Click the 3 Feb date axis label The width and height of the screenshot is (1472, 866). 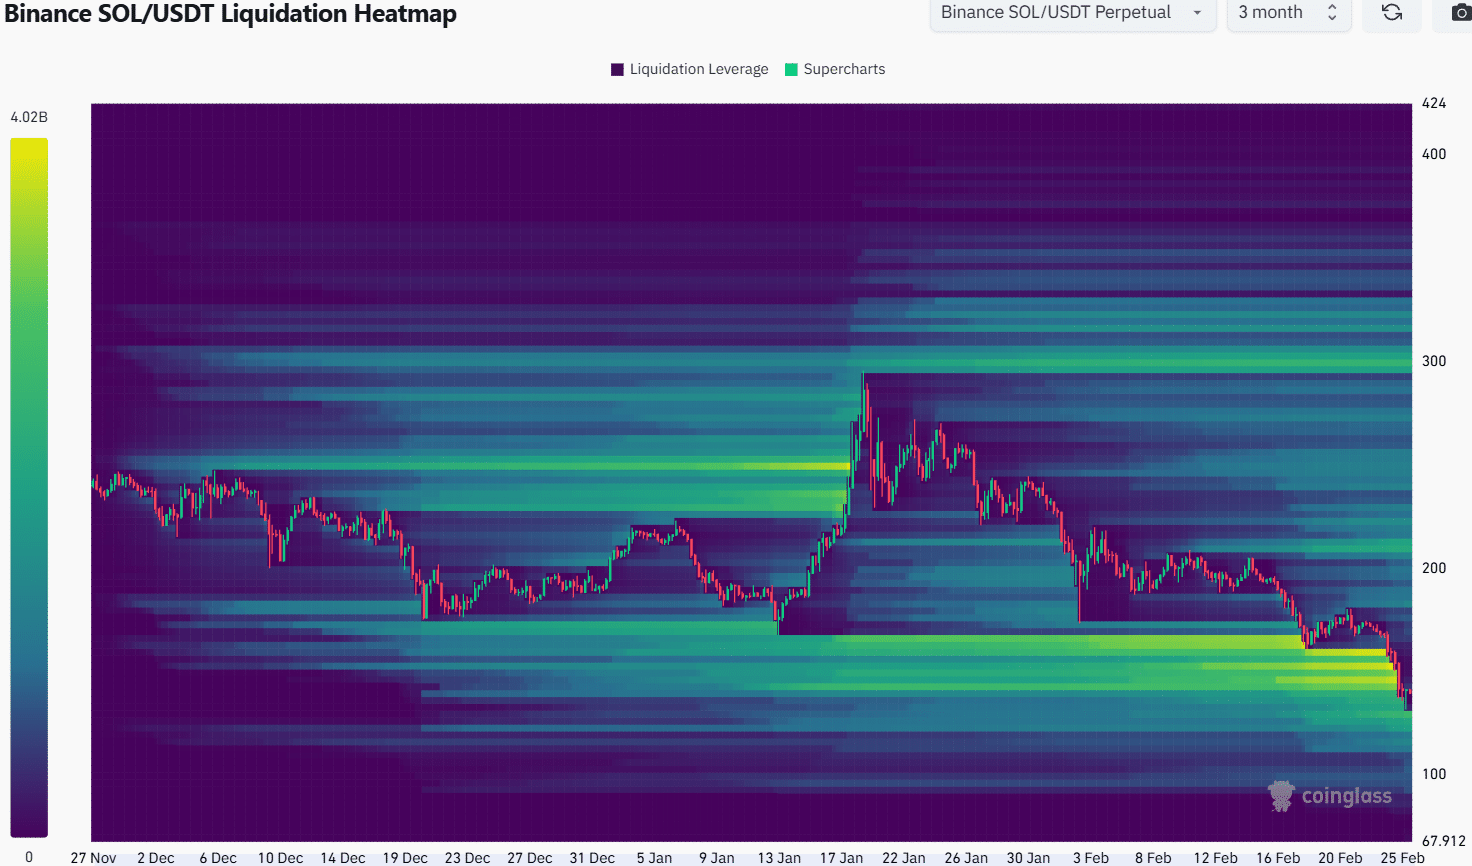coord(1091,858)
